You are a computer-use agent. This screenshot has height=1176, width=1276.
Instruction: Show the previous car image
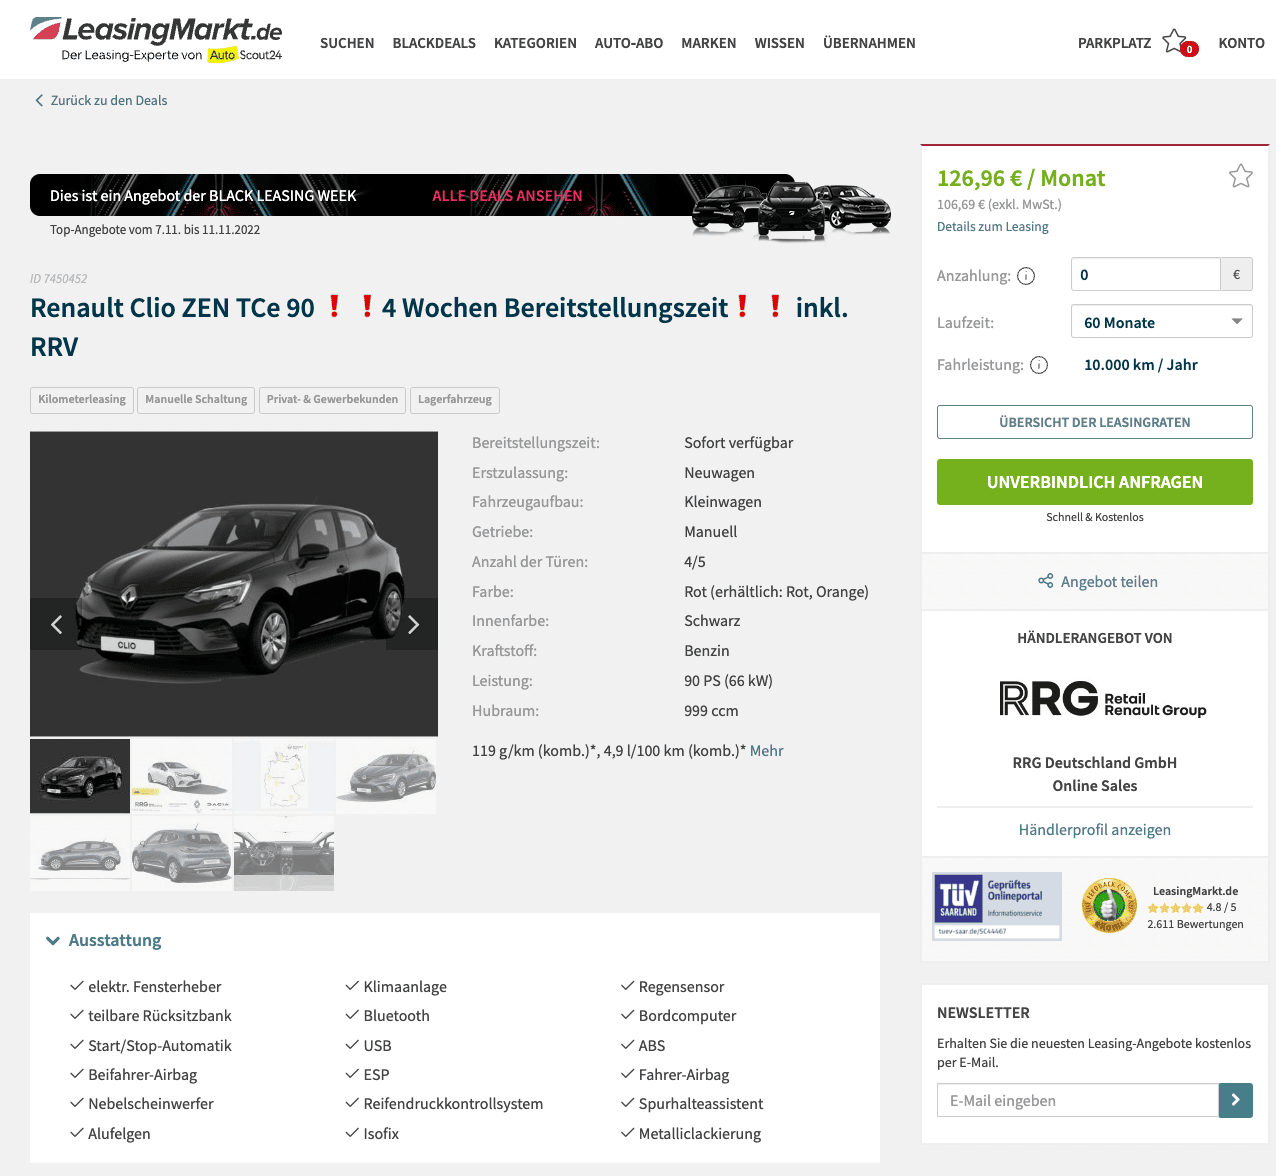(56, 625)
